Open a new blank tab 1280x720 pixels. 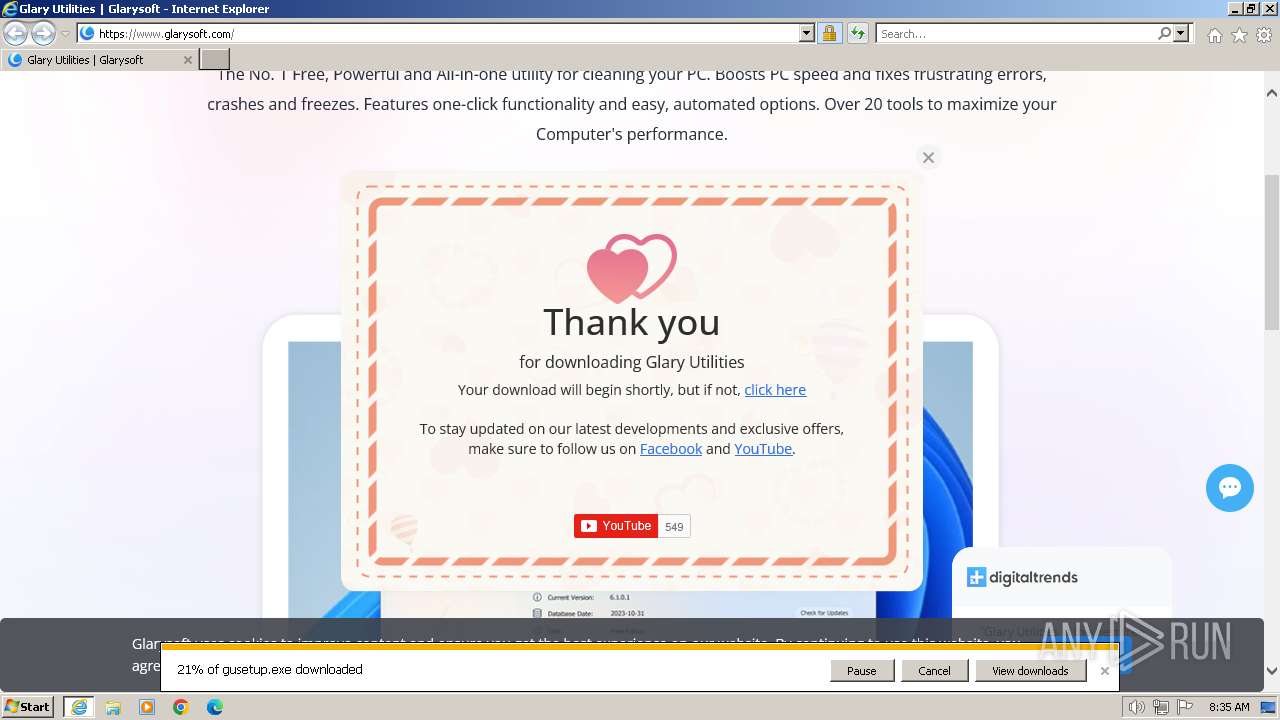215,60
